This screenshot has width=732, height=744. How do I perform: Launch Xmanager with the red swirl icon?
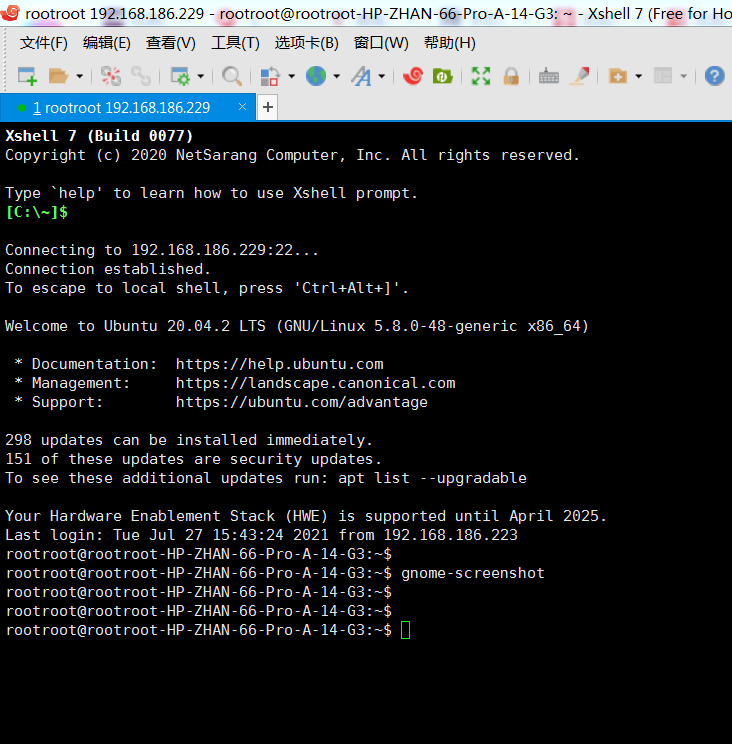tap(413, 76)
